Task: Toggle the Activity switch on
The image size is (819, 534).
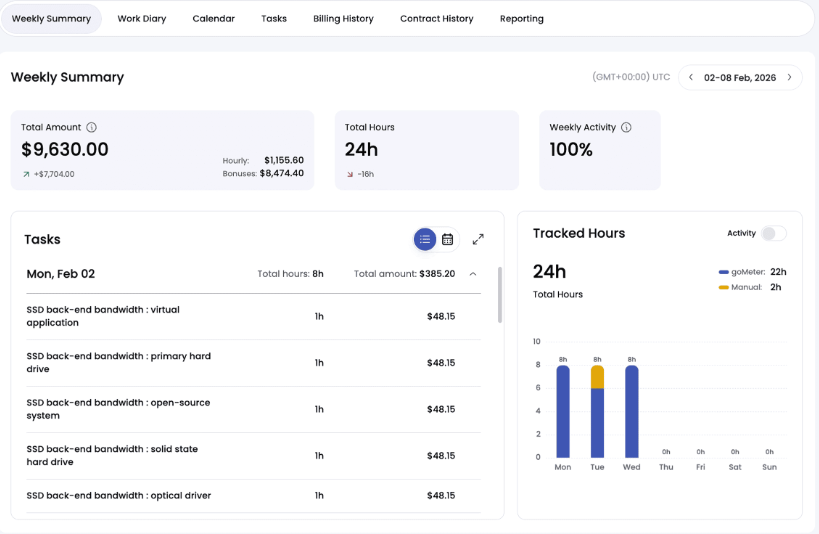Action: pyautogui.click(x=773, y=233)
